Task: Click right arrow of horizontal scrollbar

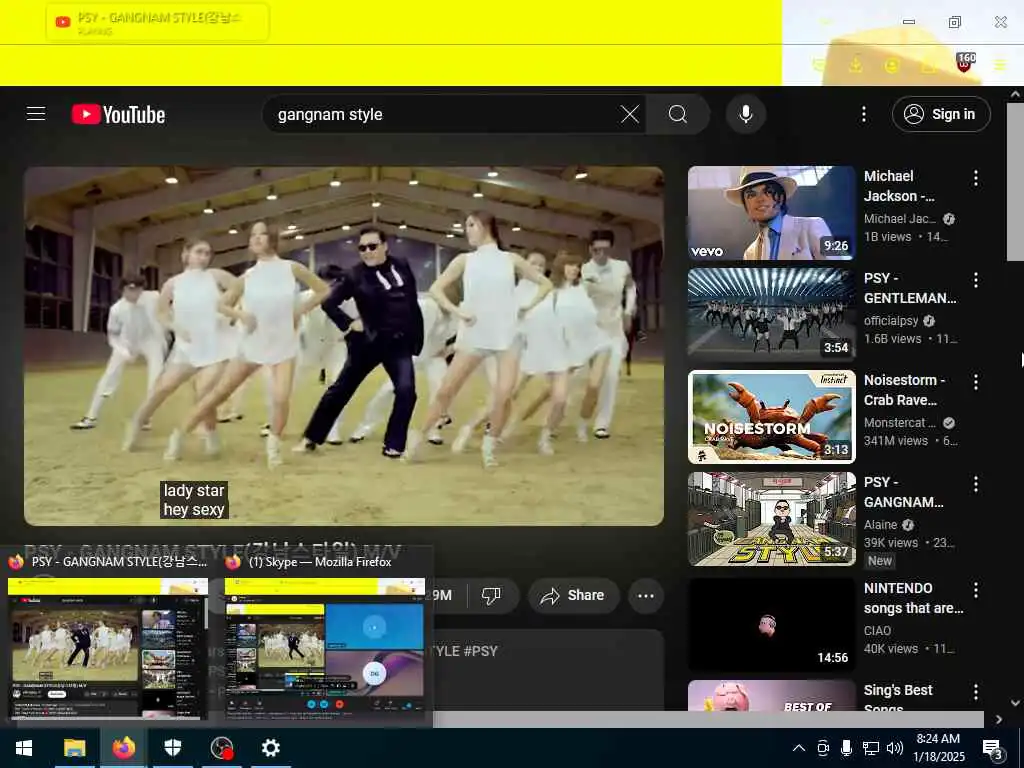Action: pos(999,719)
